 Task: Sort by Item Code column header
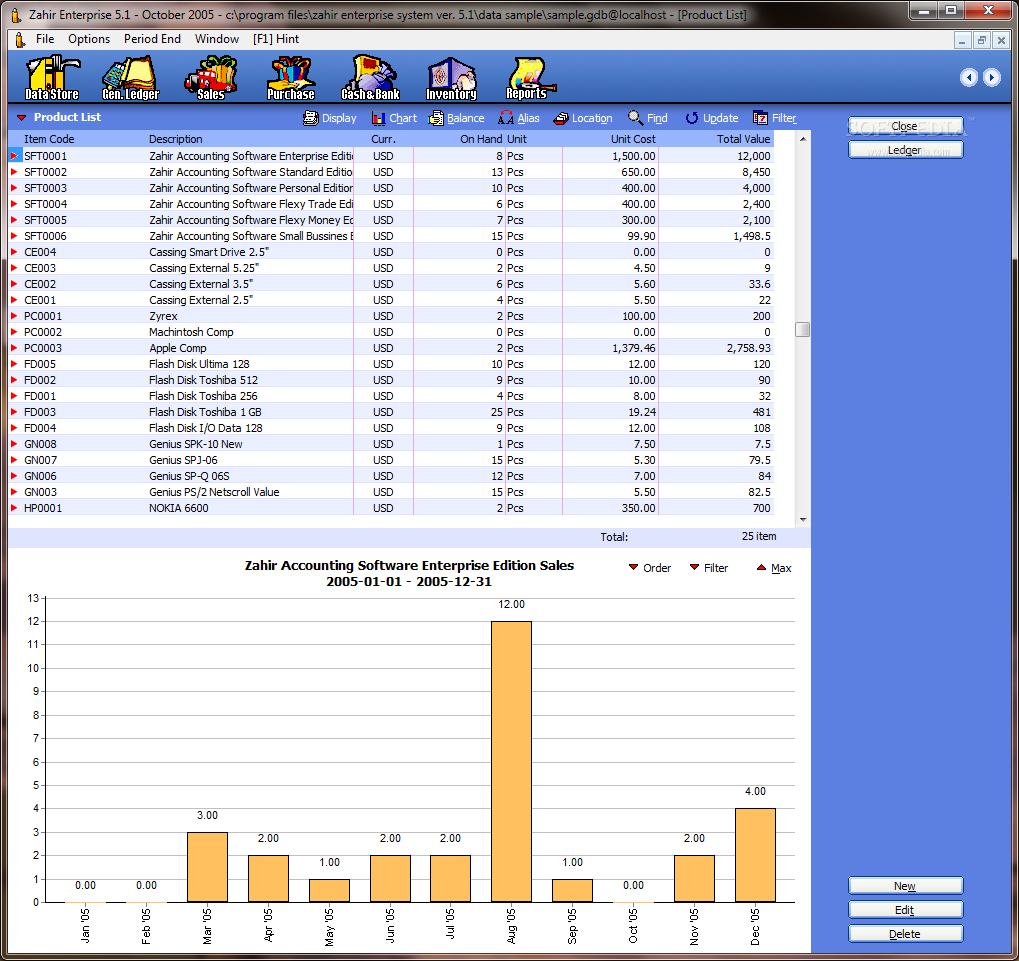click(x=49, y=139)
